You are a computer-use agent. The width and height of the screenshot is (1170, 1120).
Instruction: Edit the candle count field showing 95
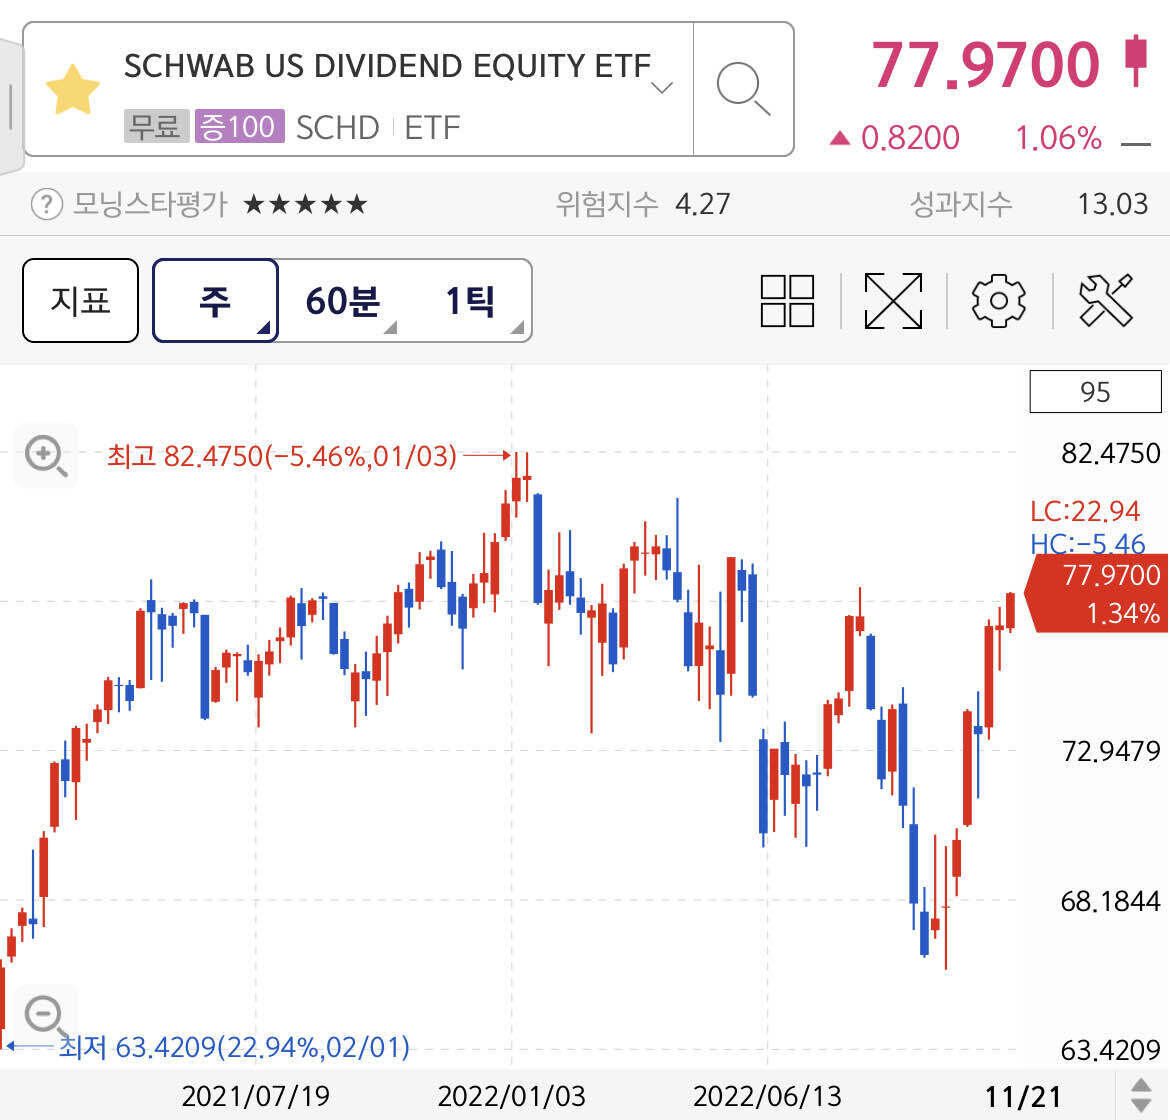1095,392
